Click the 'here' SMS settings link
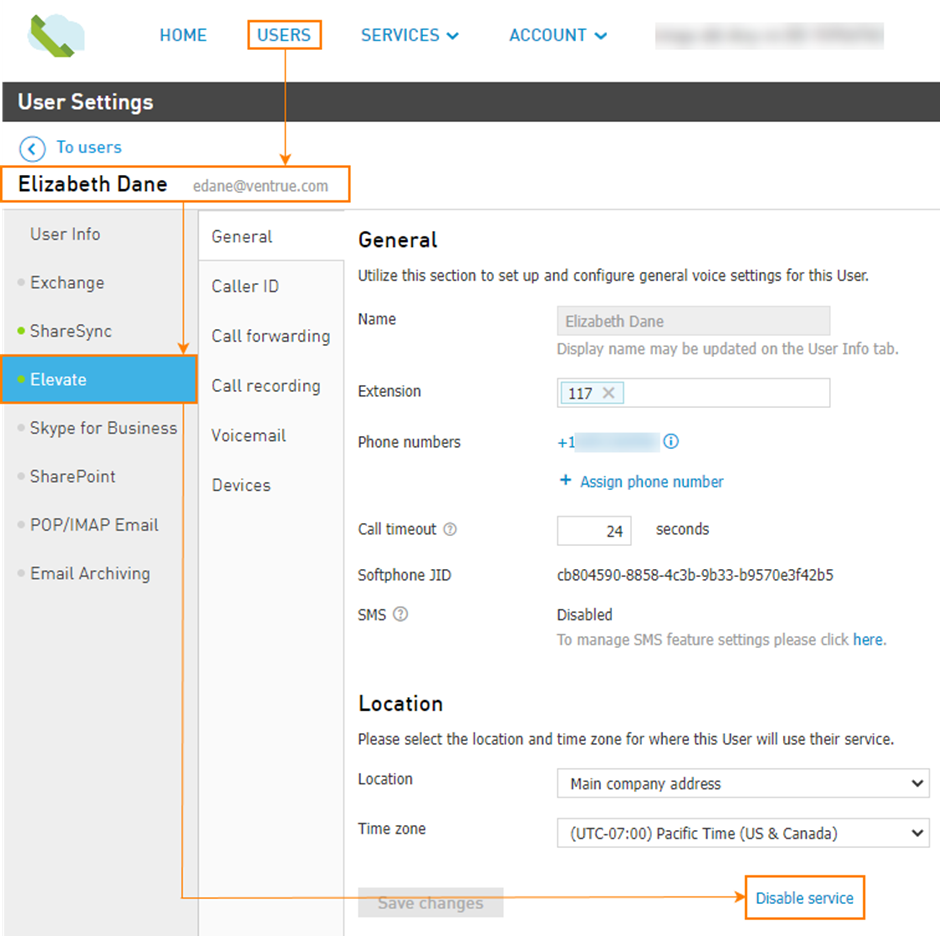The width and height of the screenshot is (940, 936). click(867, 640)
